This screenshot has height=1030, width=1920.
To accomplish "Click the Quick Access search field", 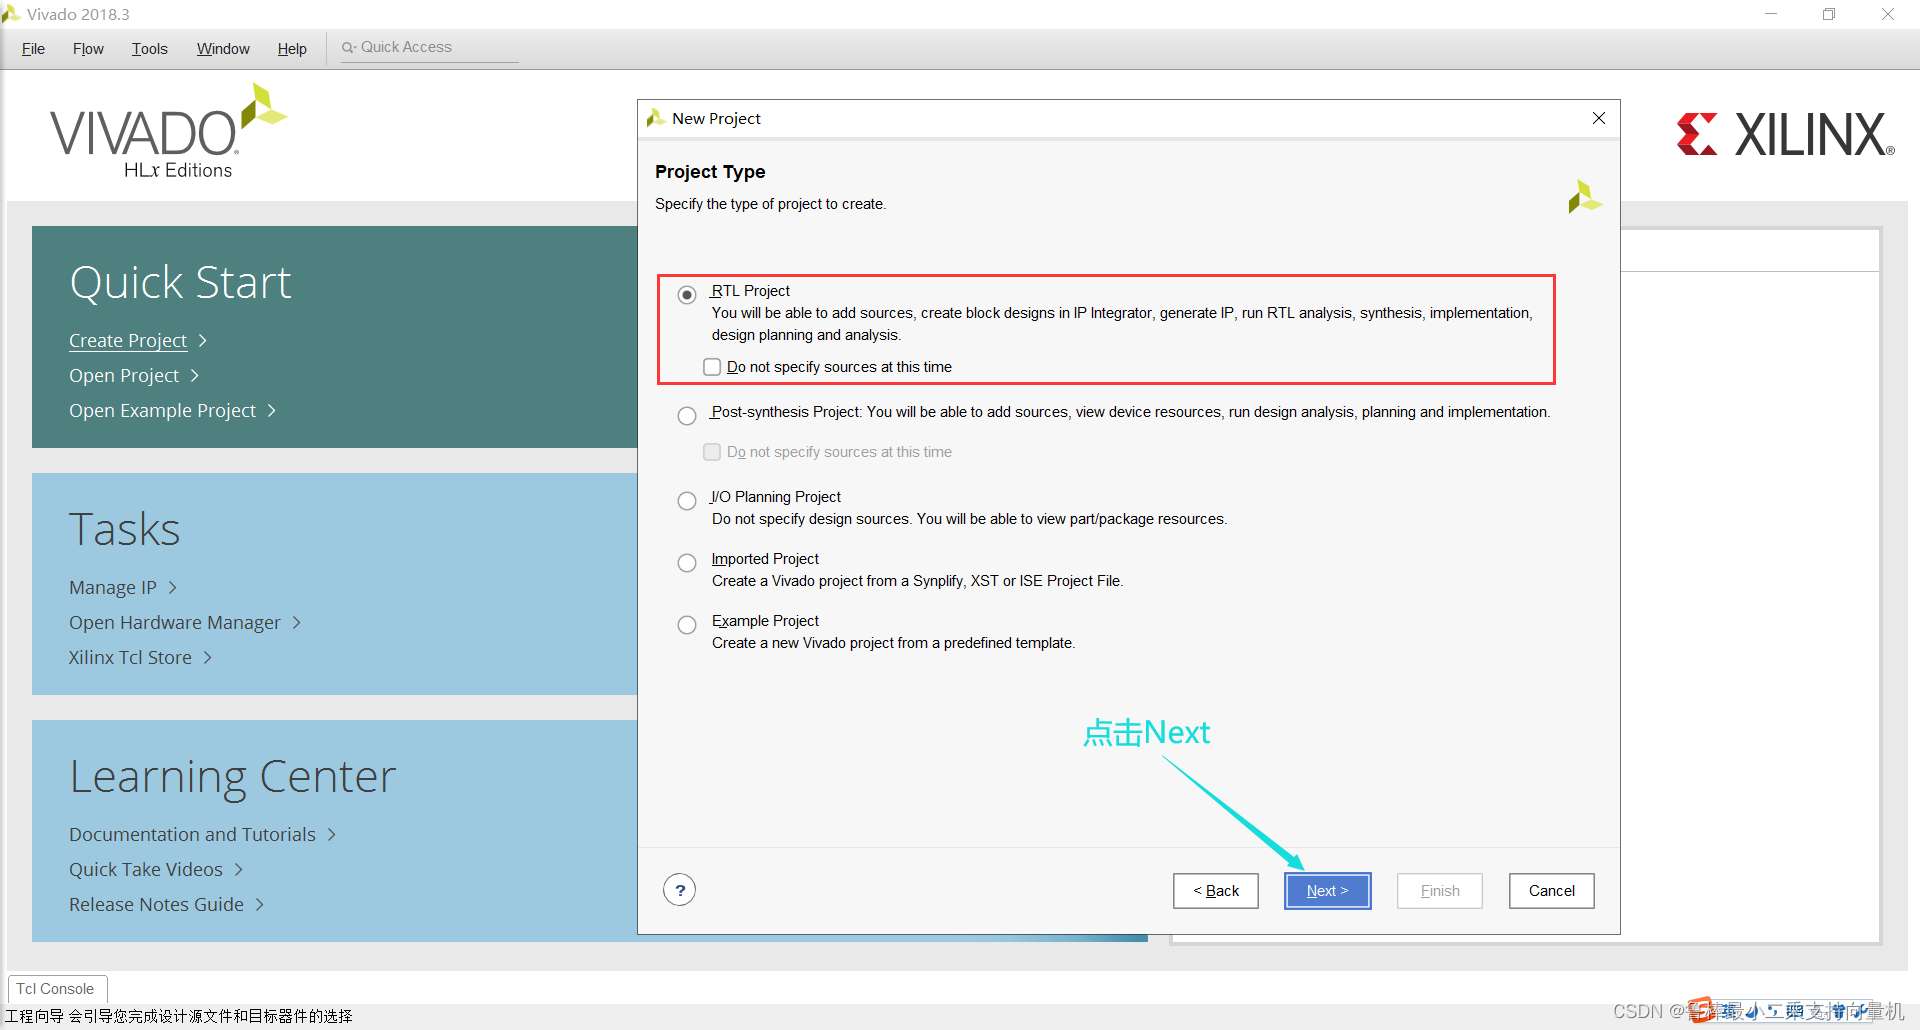I will tap(430, 48).
